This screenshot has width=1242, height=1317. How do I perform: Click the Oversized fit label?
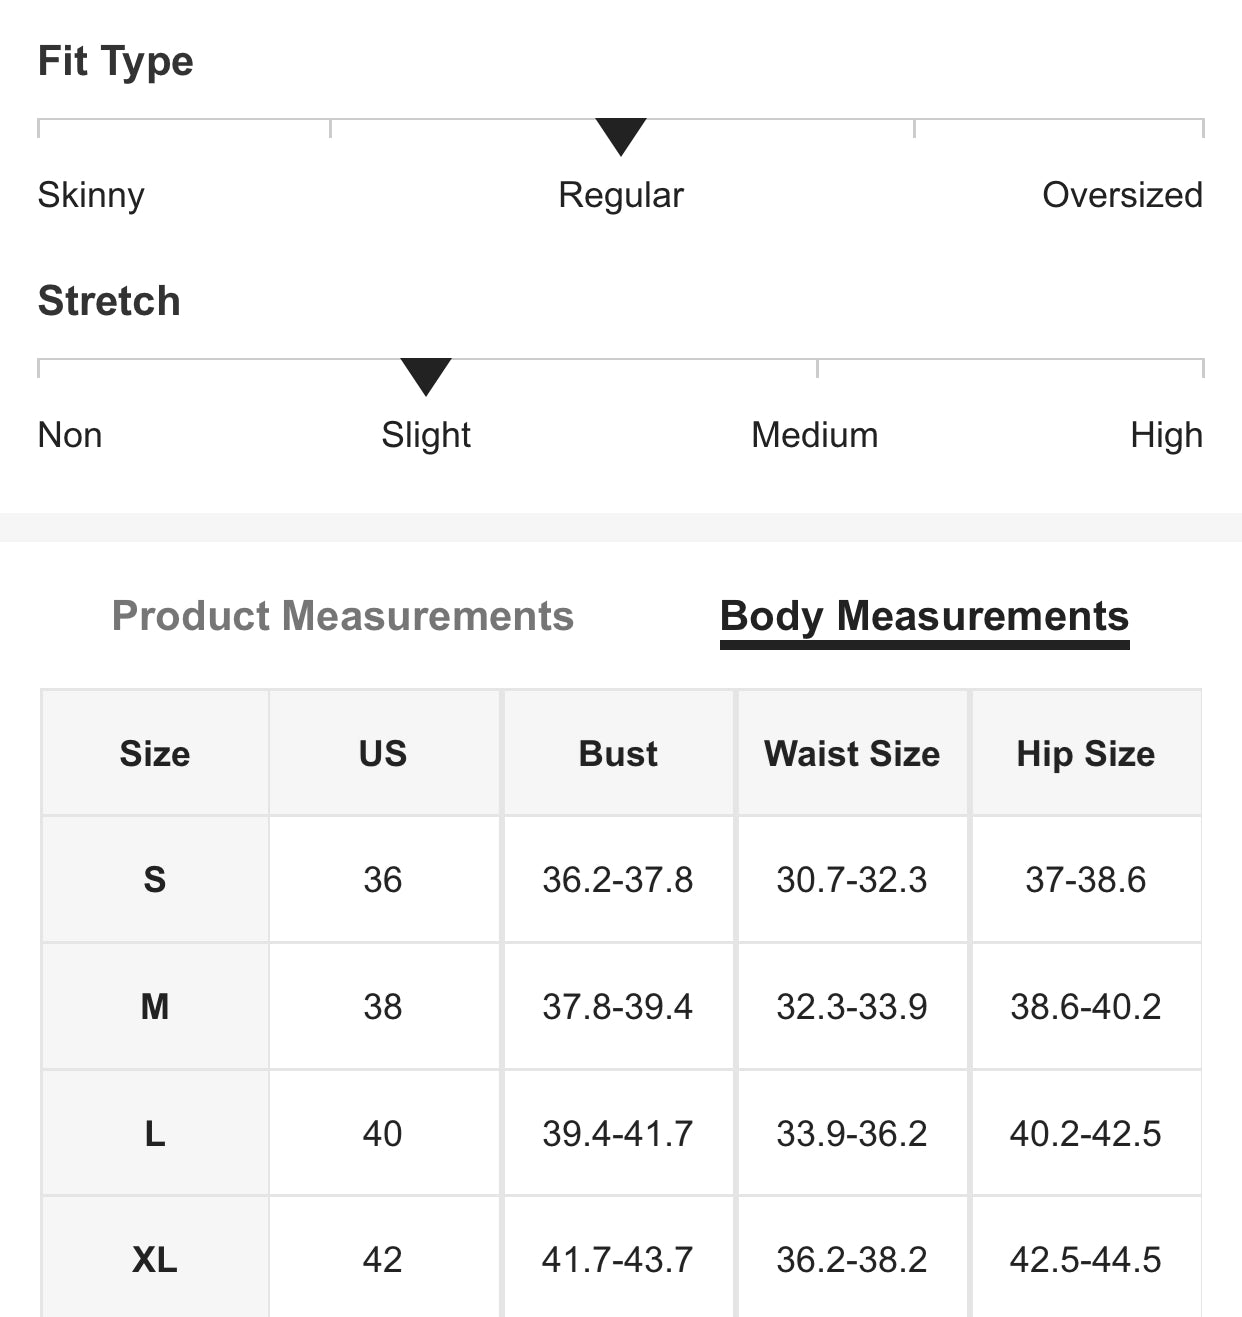(x=1121, y=195)
